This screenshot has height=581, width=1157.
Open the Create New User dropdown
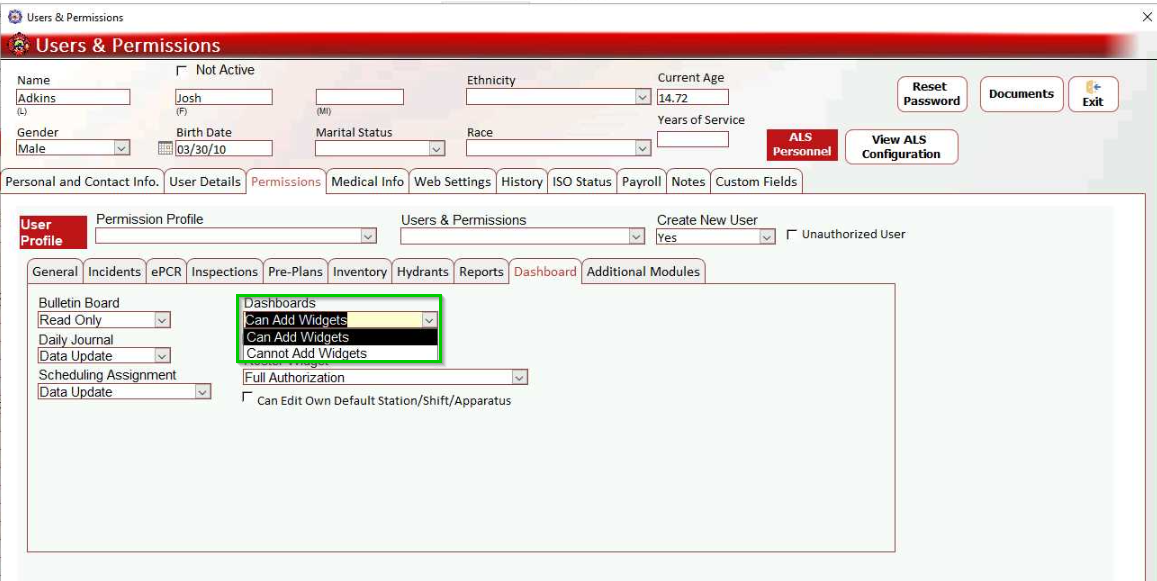767,238
